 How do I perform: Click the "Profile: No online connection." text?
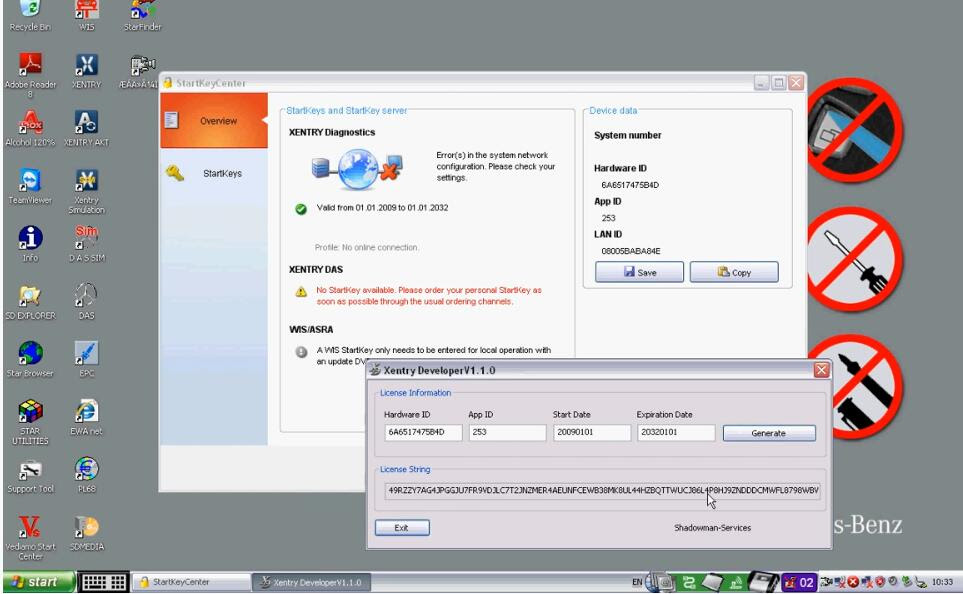[367, 247]
